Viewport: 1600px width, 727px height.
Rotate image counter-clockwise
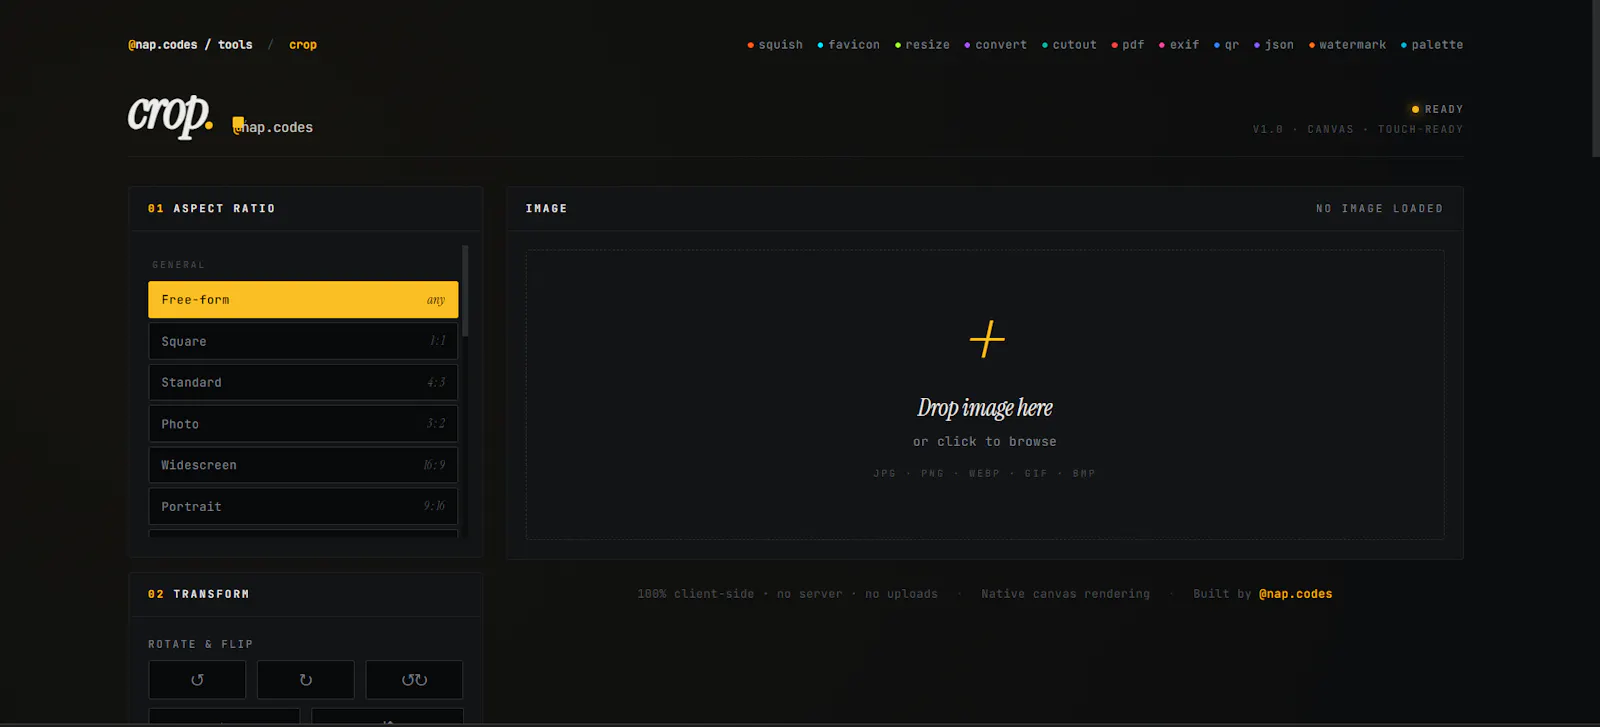197,680
